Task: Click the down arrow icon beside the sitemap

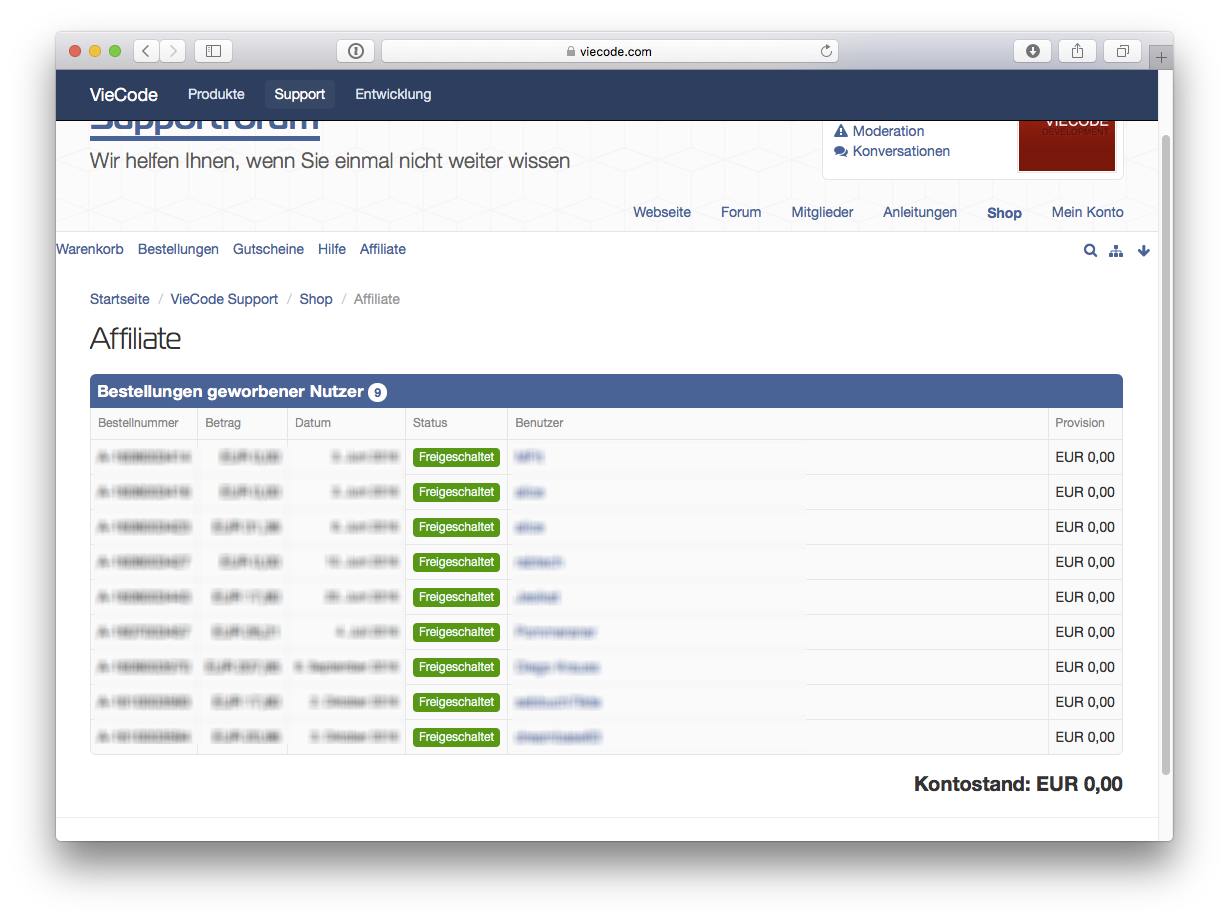Action: pos(1144,251)
